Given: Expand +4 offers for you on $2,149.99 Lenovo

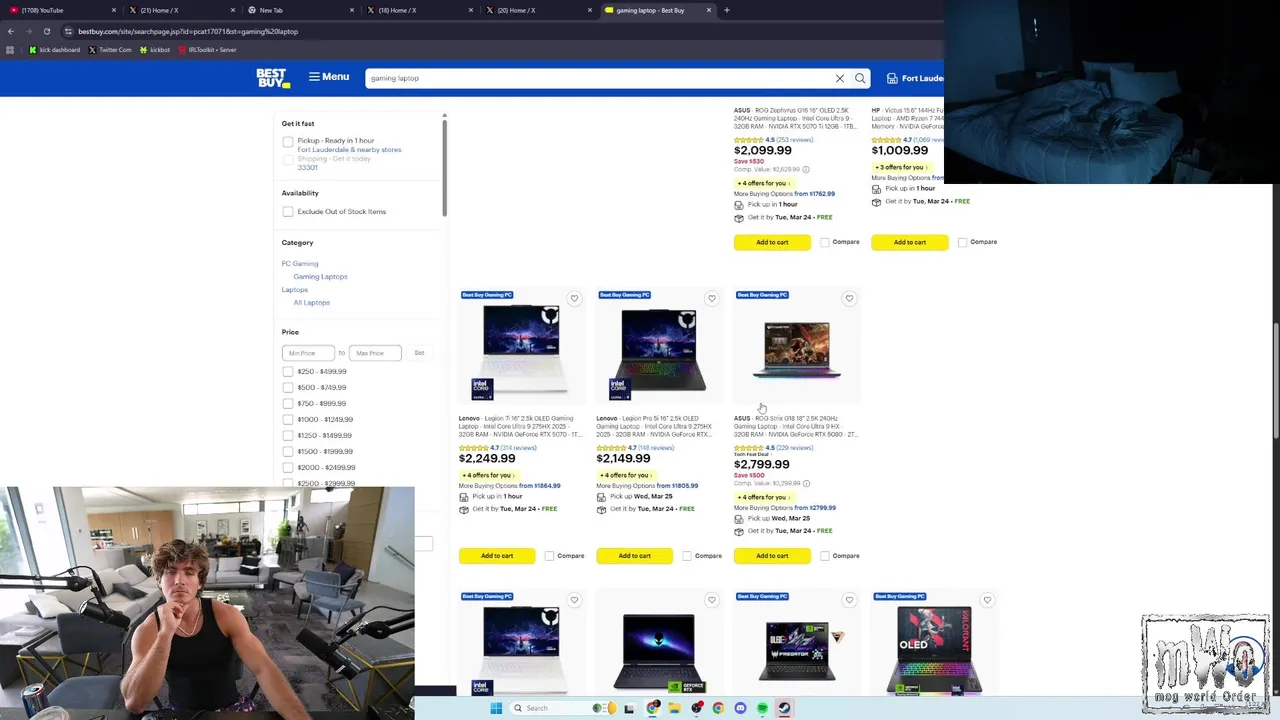Looking at the screenshot, I should coord(625,475).
